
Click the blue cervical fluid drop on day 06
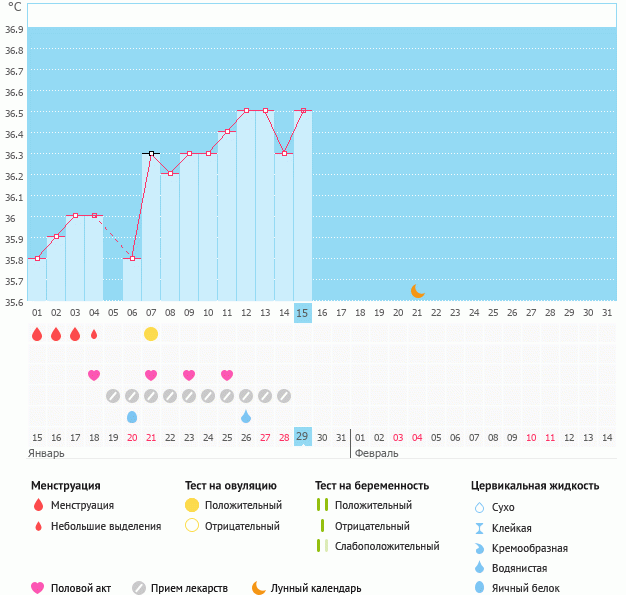132,416
